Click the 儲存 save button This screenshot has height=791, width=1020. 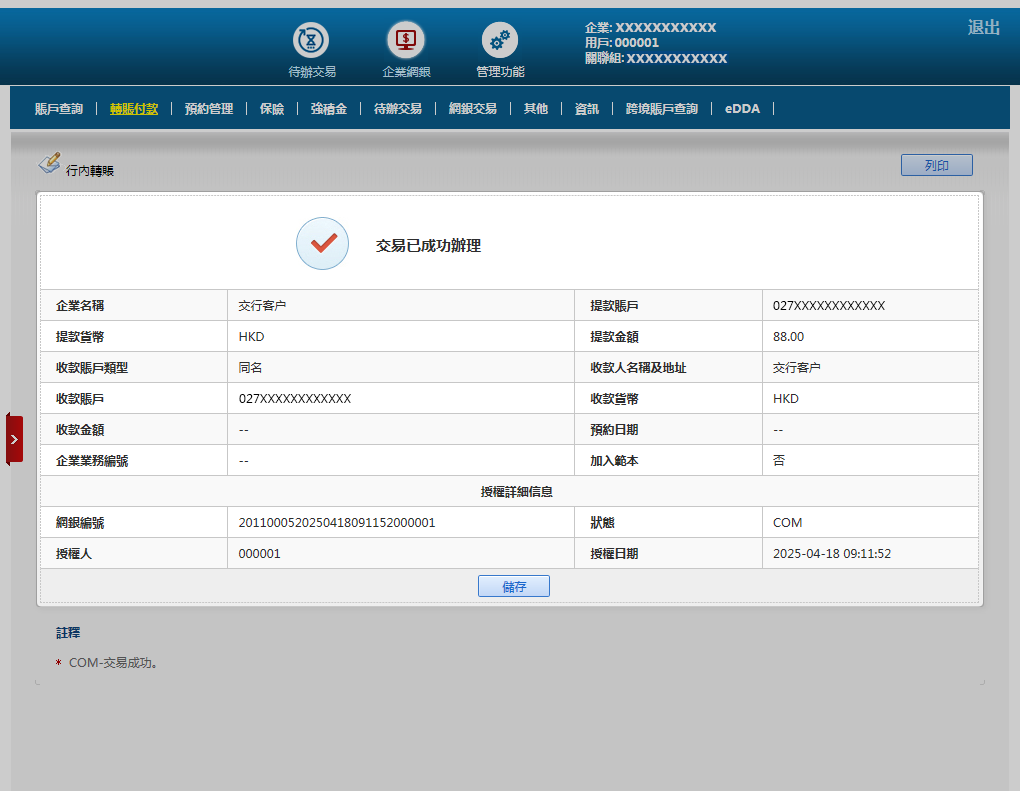(x=514, y=586)
